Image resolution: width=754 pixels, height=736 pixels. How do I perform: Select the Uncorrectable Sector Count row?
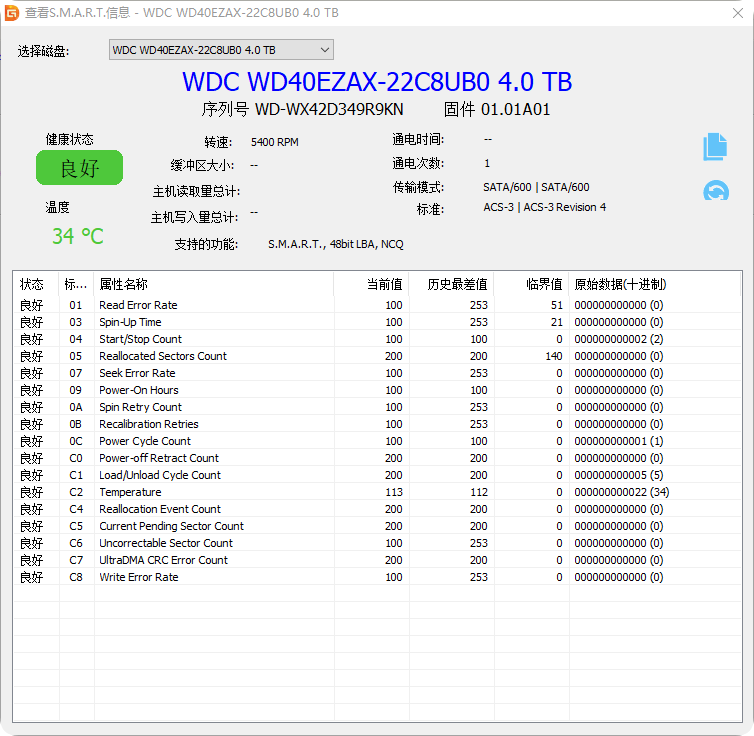[377, 543]
